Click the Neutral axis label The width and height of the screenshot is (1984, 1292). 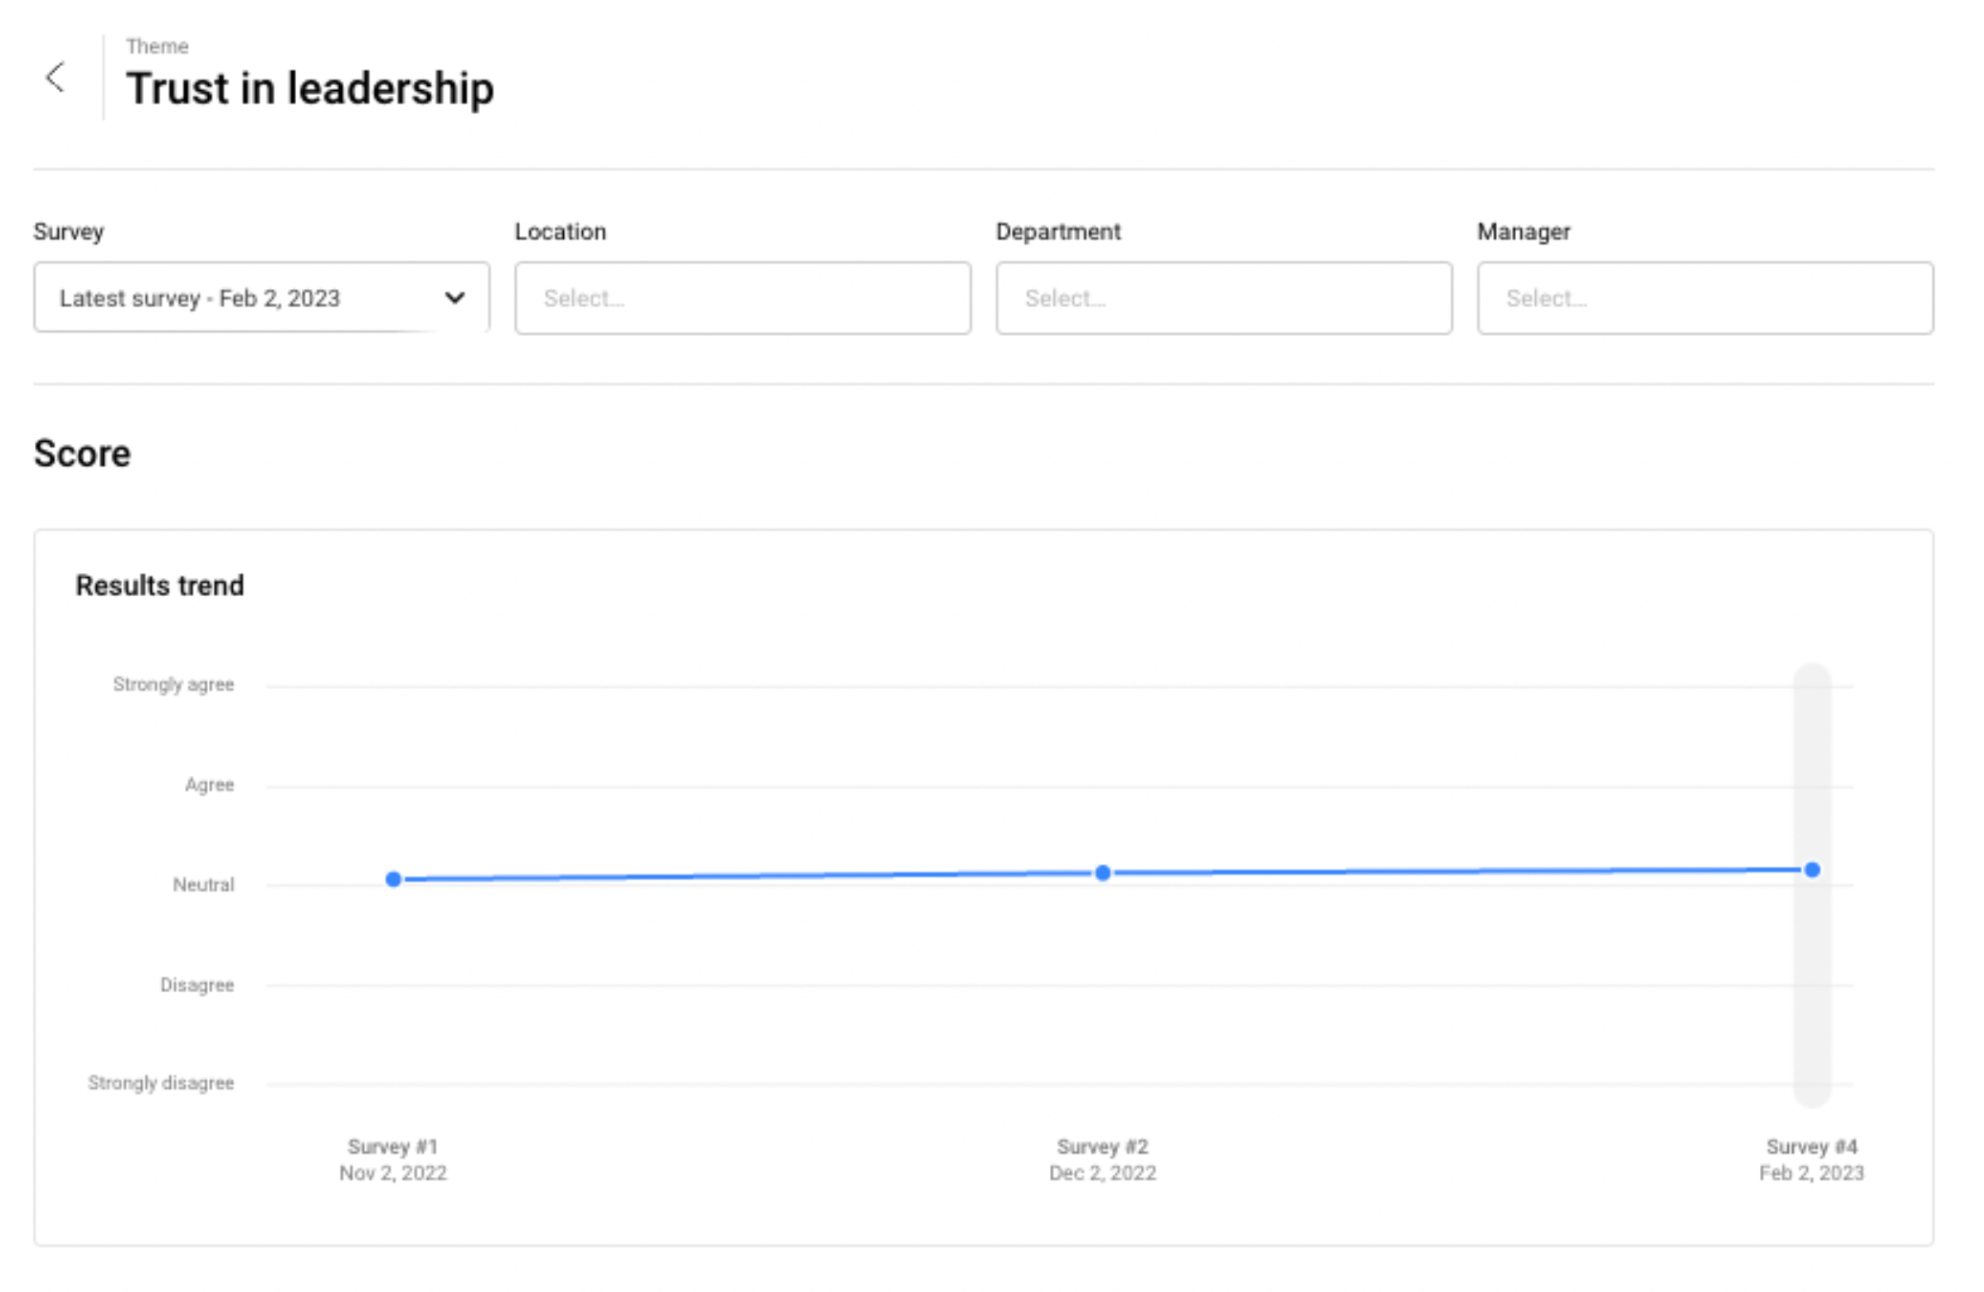[203, 884]
